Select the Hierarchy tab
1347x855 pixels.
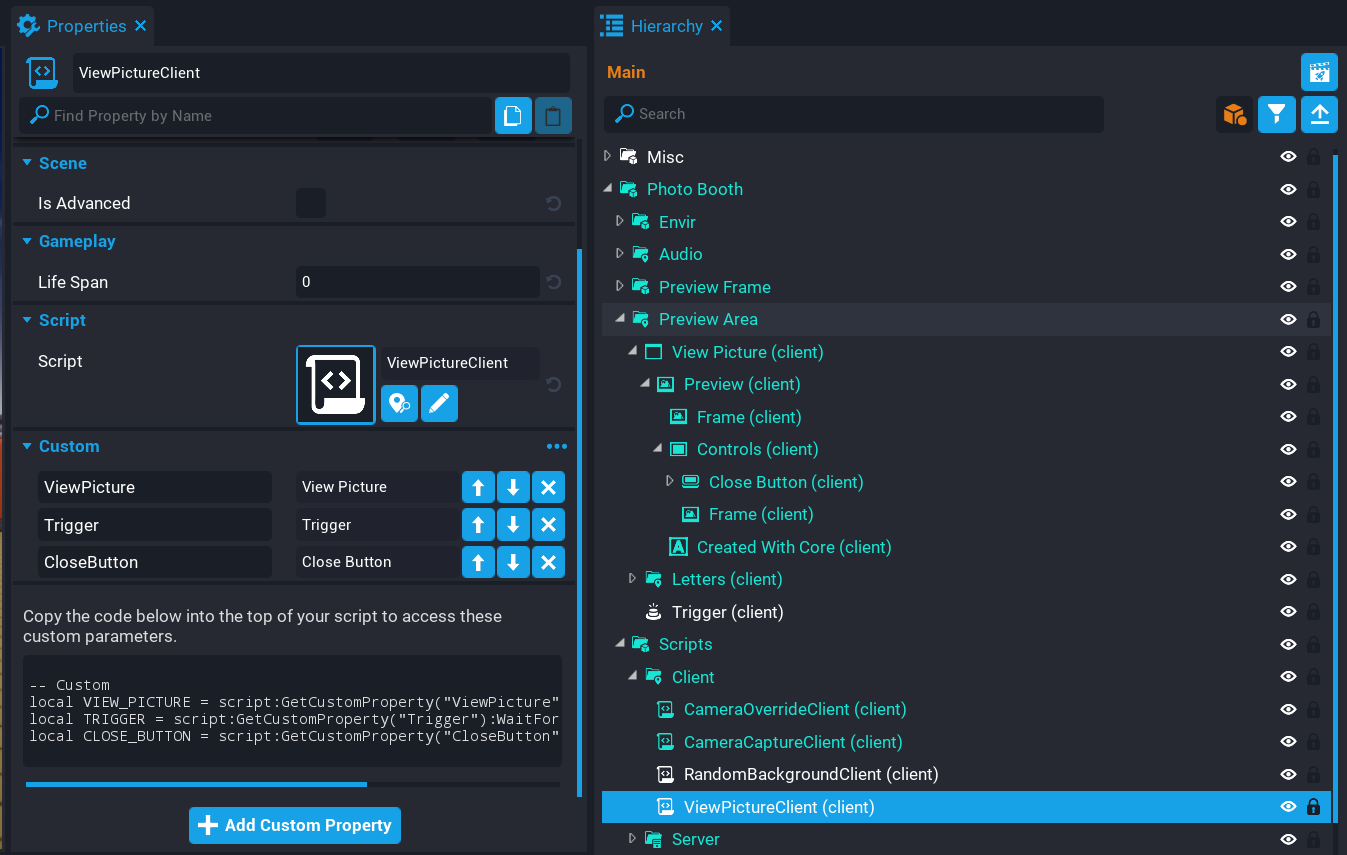pos(666,26)
